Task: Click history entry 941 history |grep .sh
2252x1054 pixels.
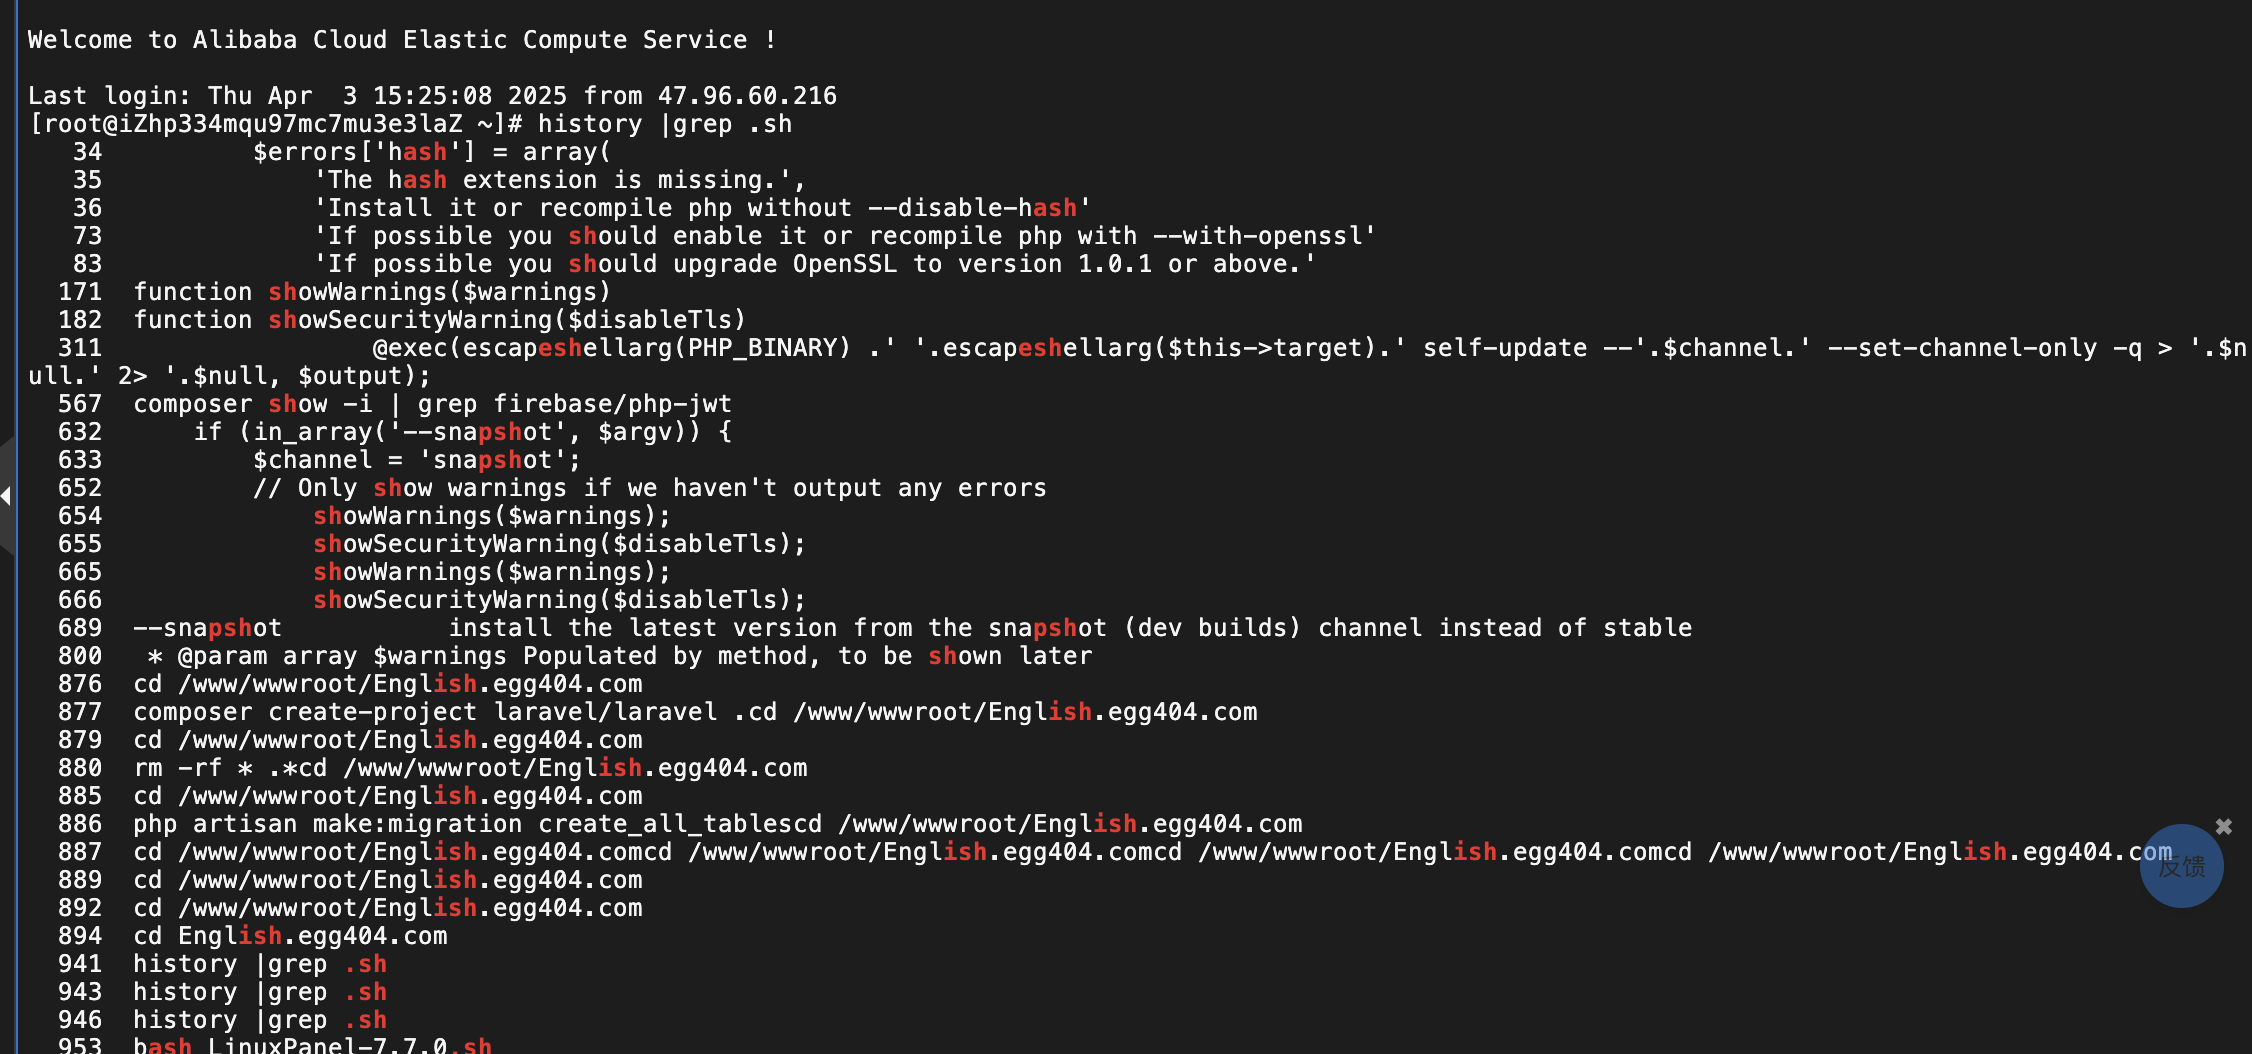Action: (260, 964)
